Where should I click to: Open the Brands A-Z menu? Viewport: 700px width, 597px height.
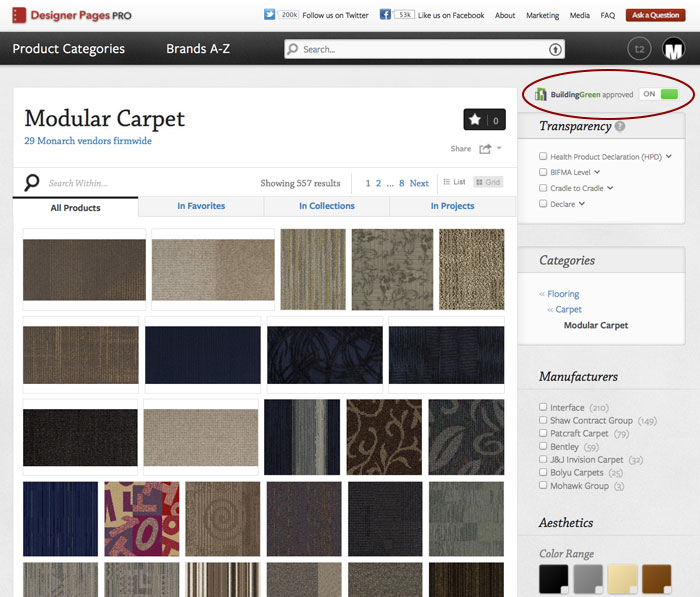[198, 49]
